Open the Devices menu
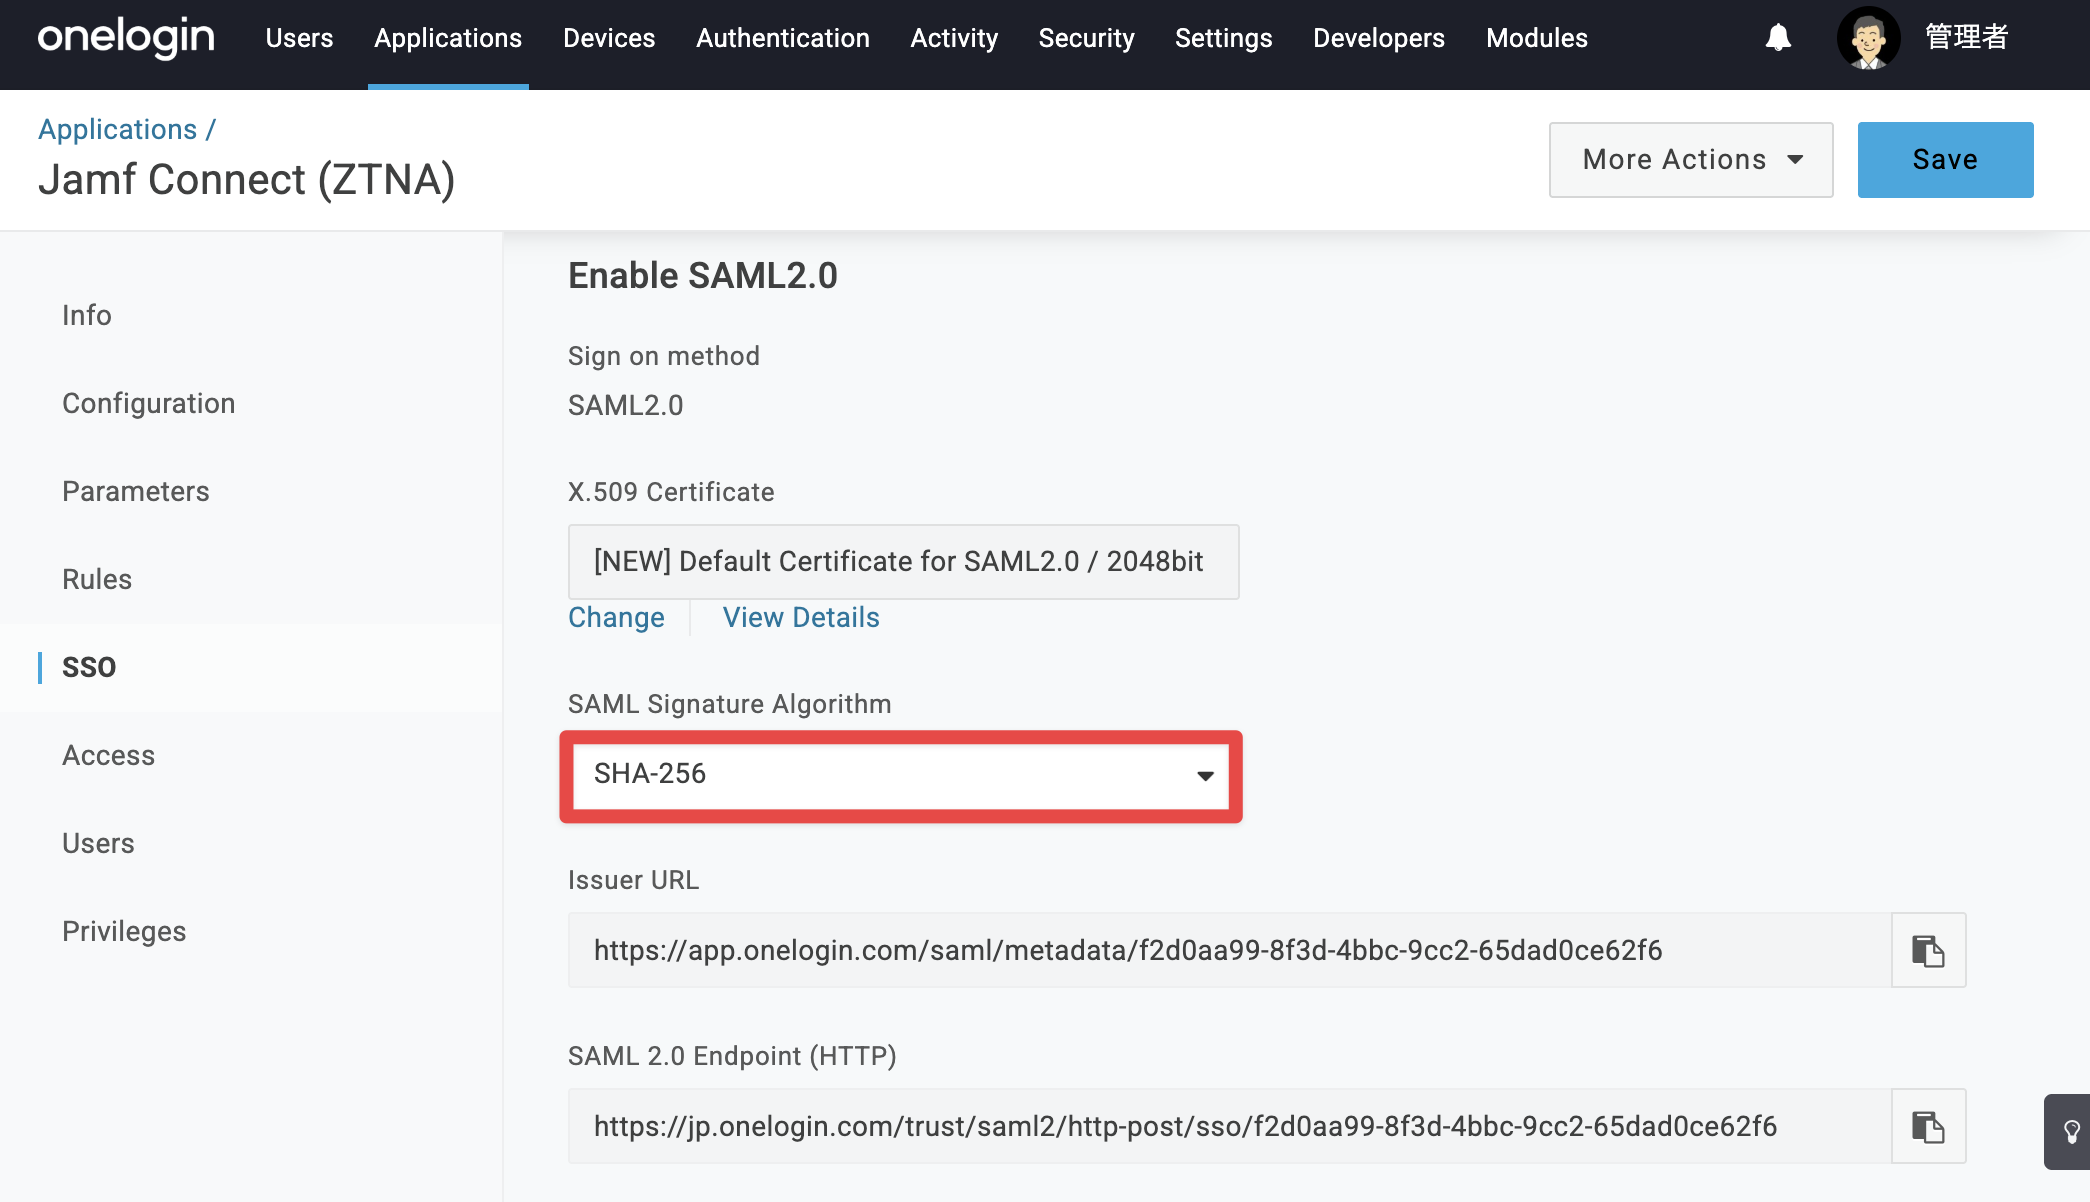The image size is (2090, 1202). (609, 38)
